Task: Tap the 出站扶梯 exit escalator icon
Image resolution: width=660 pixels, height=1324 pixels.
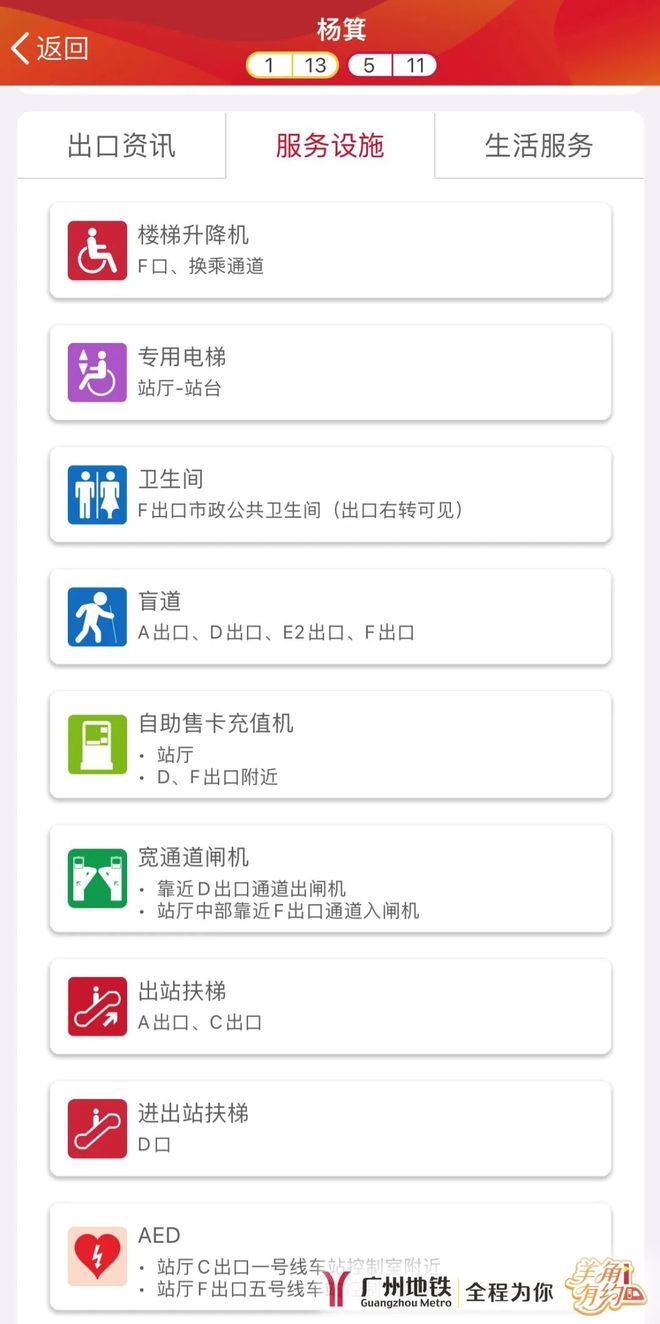Action: point(95,1005)
